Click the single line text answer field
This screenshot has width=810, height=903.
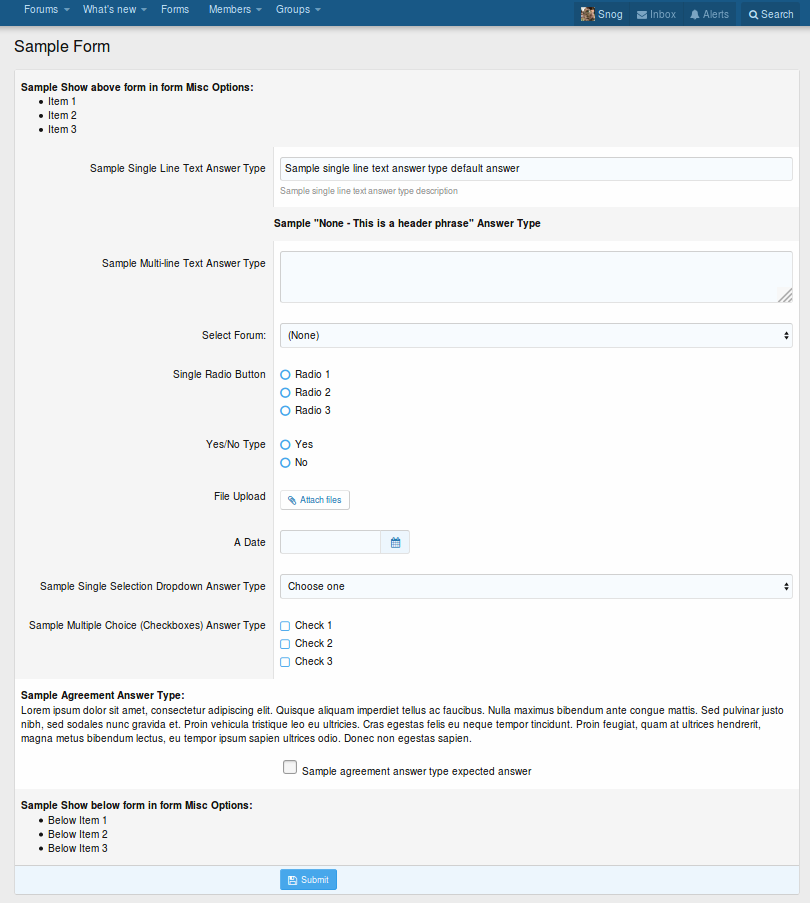point(536,168)
